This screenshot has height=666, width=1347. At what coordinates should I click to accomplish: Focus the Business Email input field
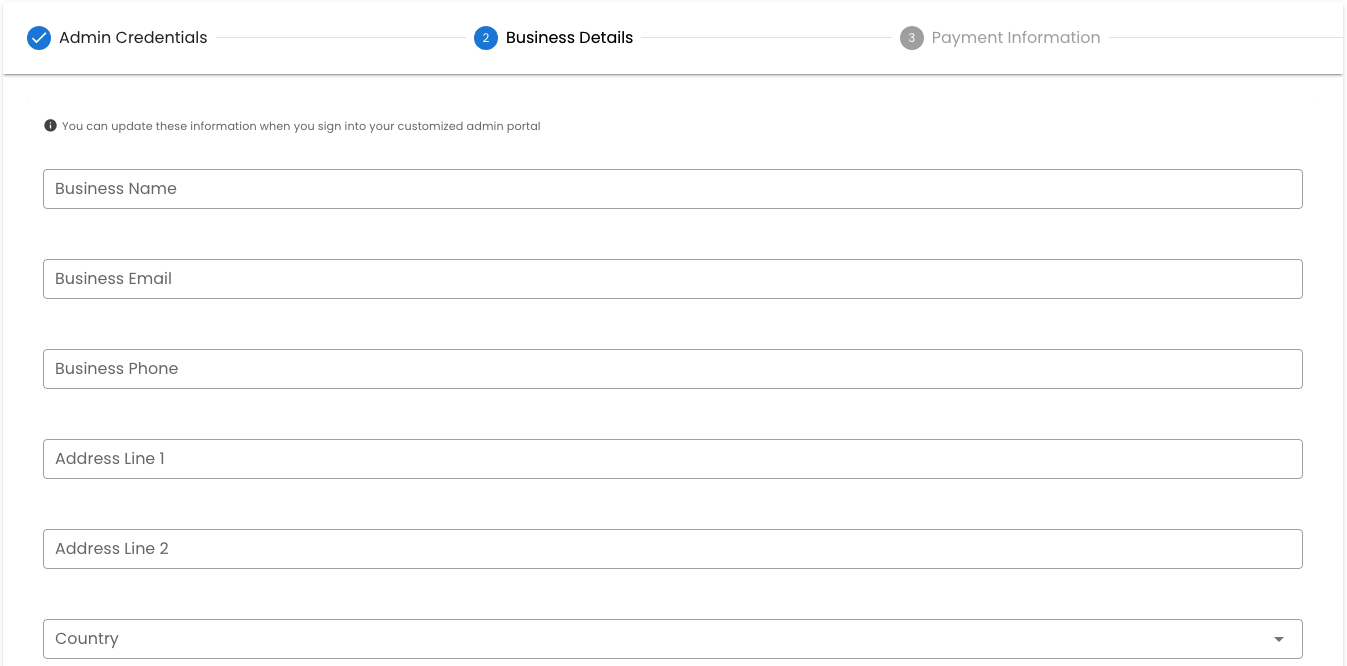pyautogui.click(x=672, y=279)
